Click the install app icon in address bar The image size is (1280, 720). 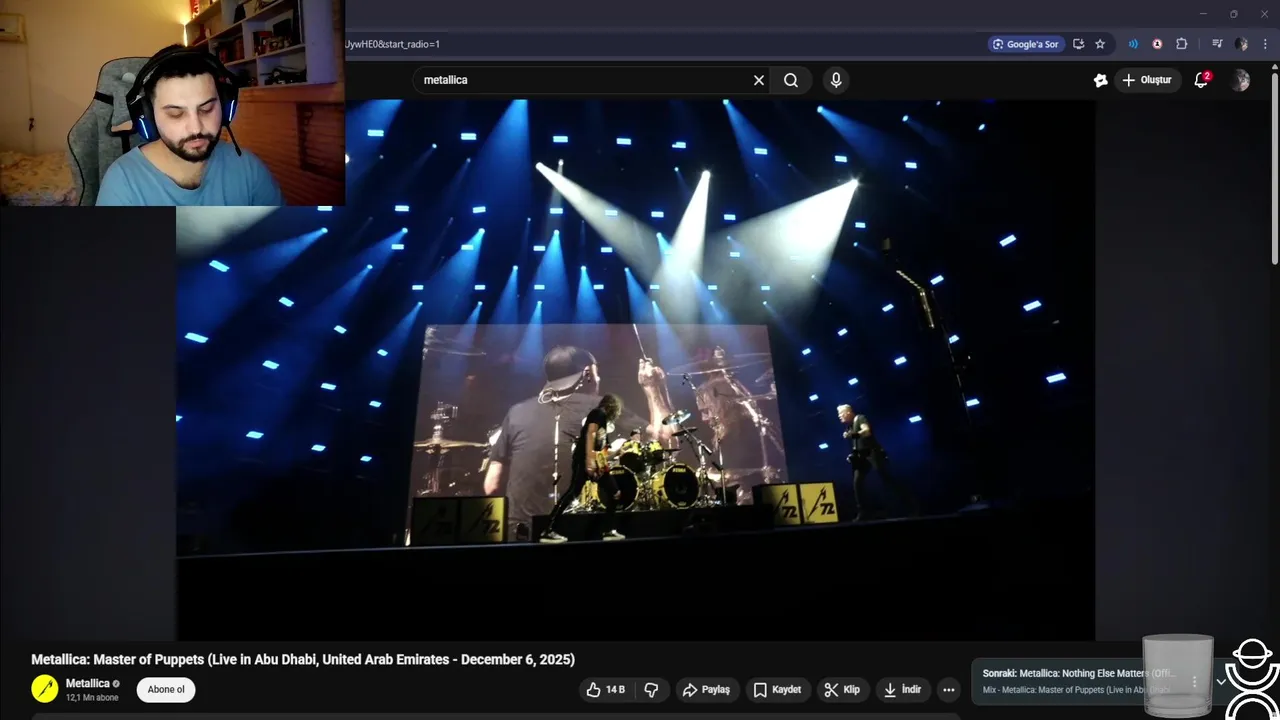tap(1078, 44)
